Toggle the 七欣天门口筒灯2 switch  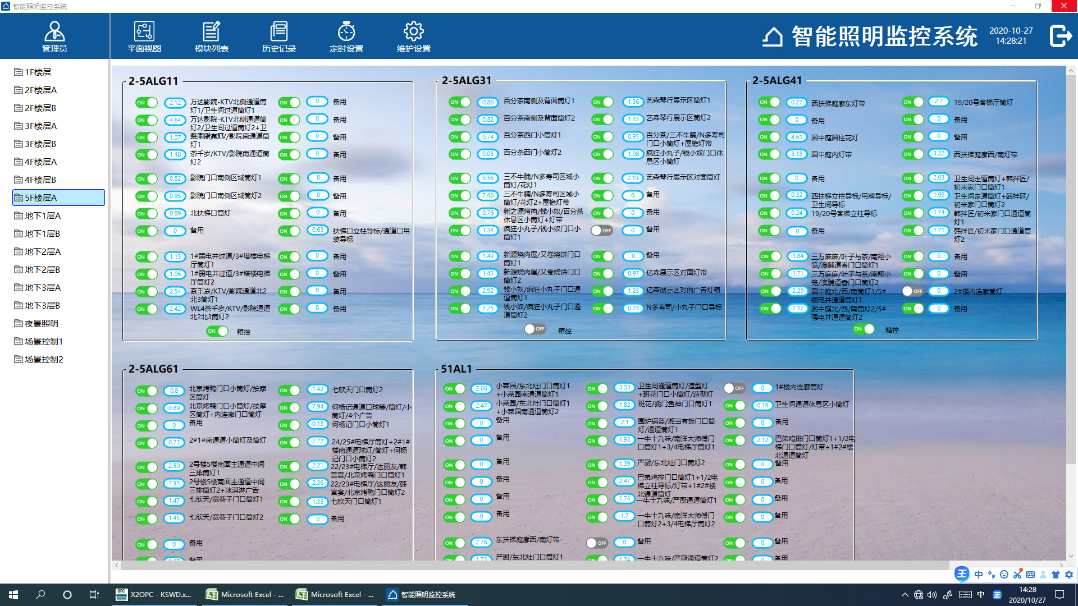(x=289, y=390)
